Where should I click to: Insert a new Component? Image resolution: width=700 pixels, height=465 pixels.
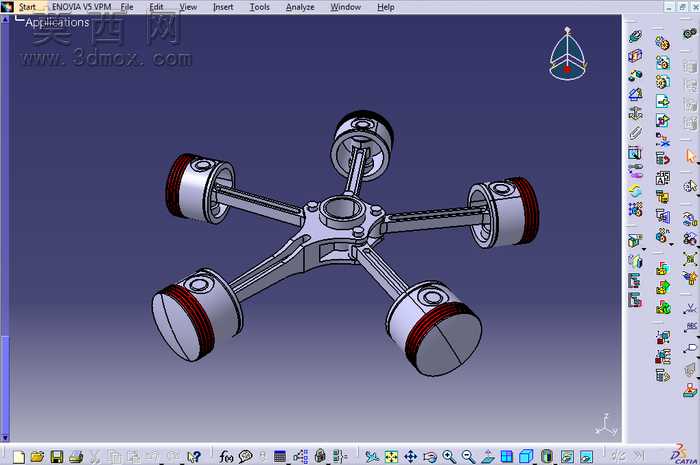click(x=662, y=43)
